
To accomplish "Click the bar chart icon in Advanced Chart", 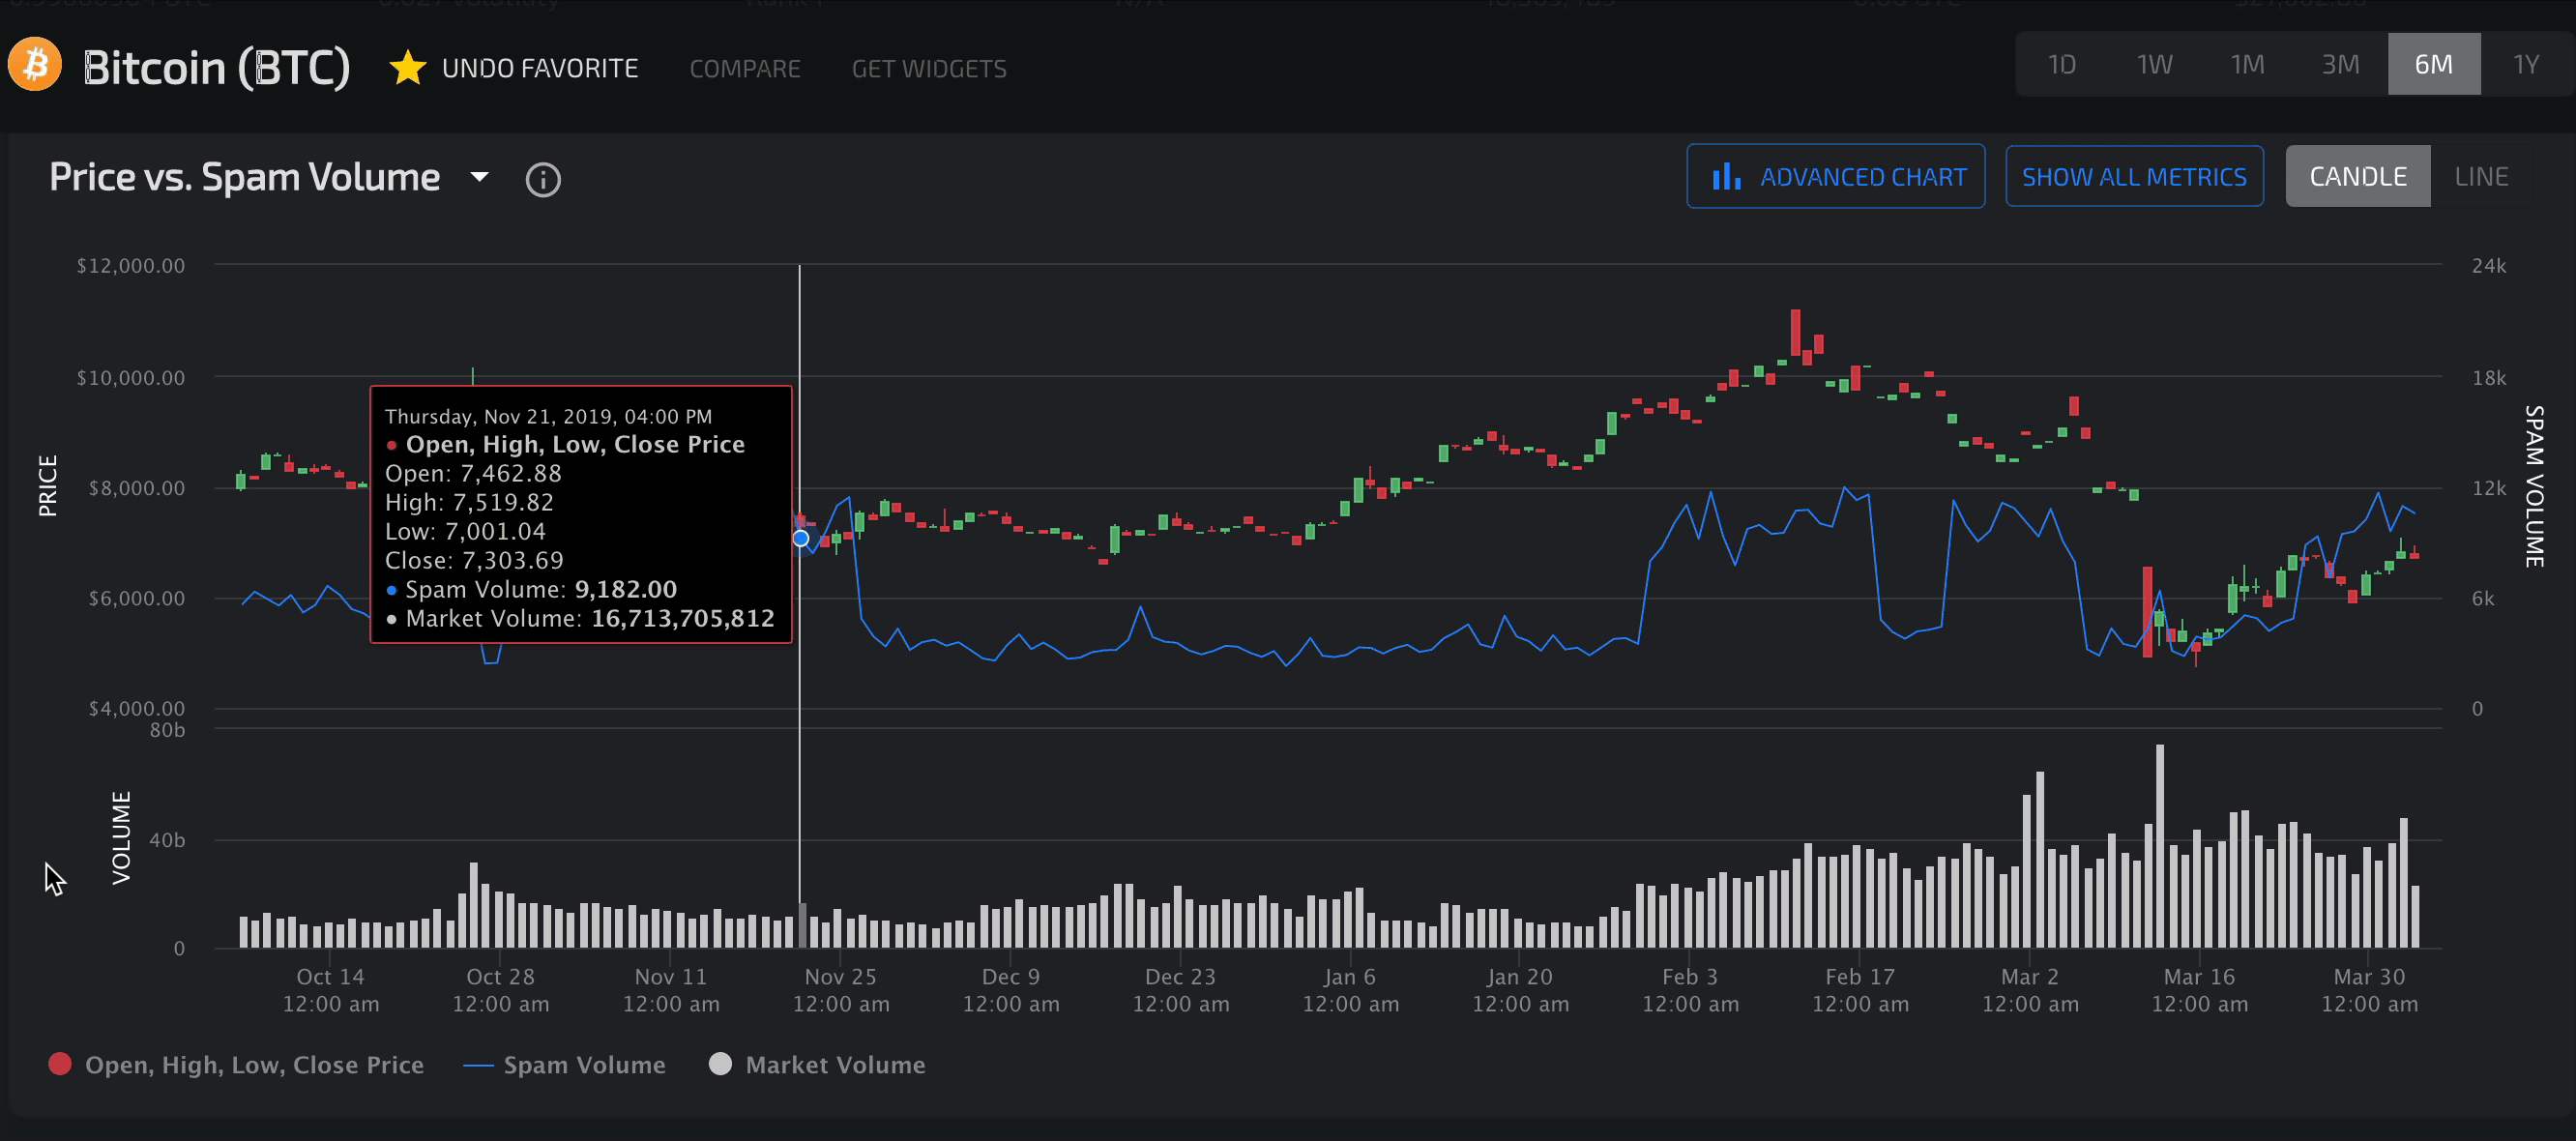I will pyautogui.click(x=1726, y=177).
